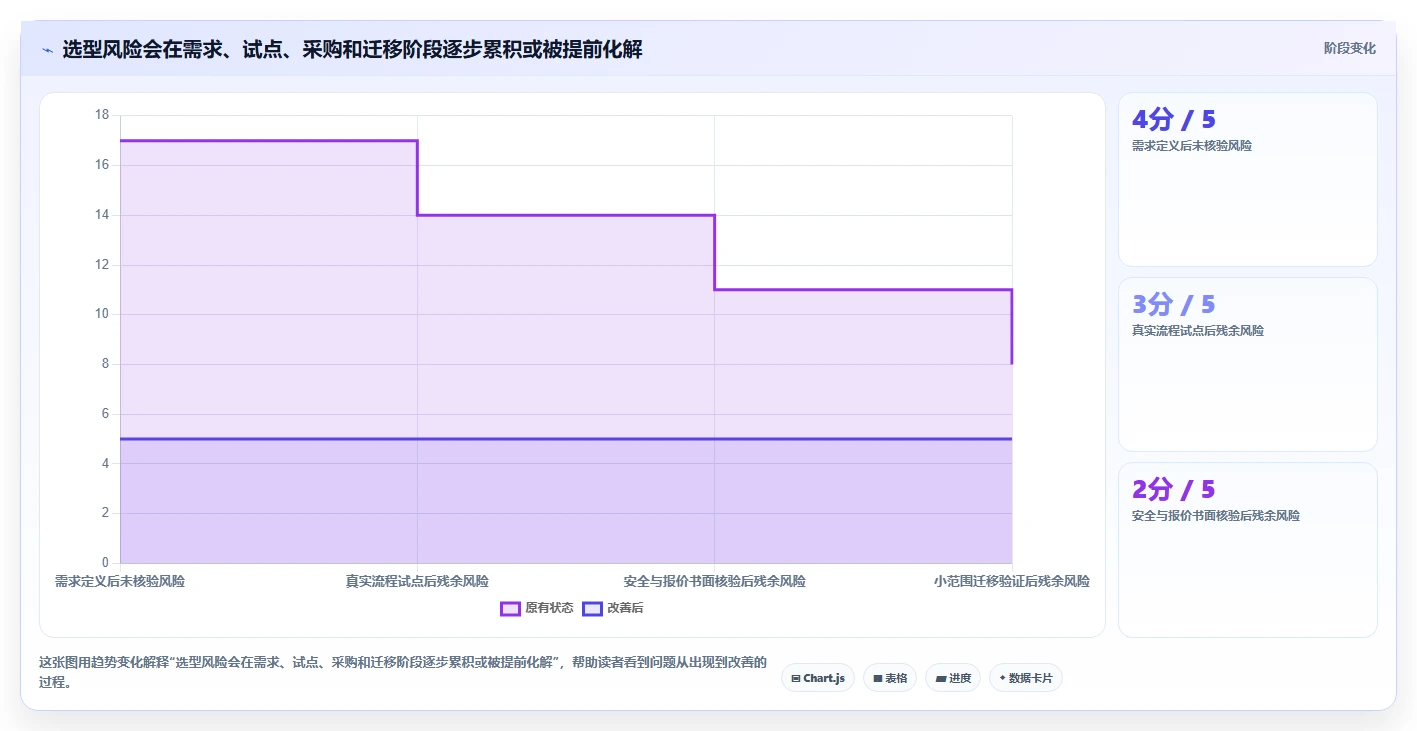Click the 进度 tag
The image size is (1417, 731).
click(x=952, y=678)
